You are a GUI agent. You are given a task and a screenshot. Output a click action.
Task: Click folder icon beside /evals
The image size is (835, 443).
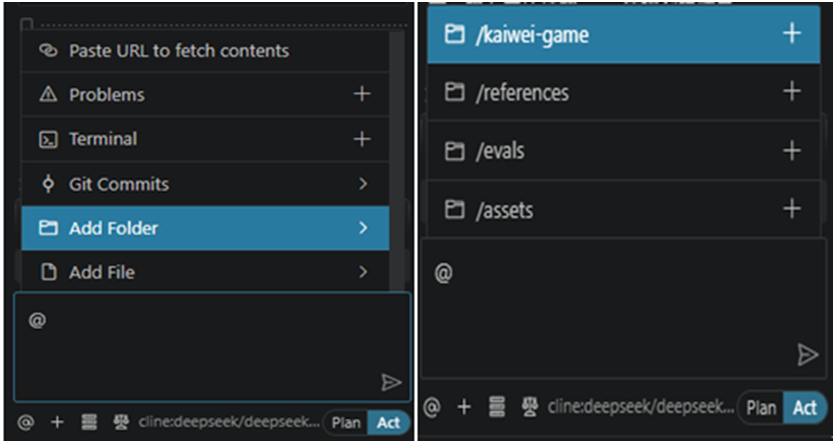point(454,151)
